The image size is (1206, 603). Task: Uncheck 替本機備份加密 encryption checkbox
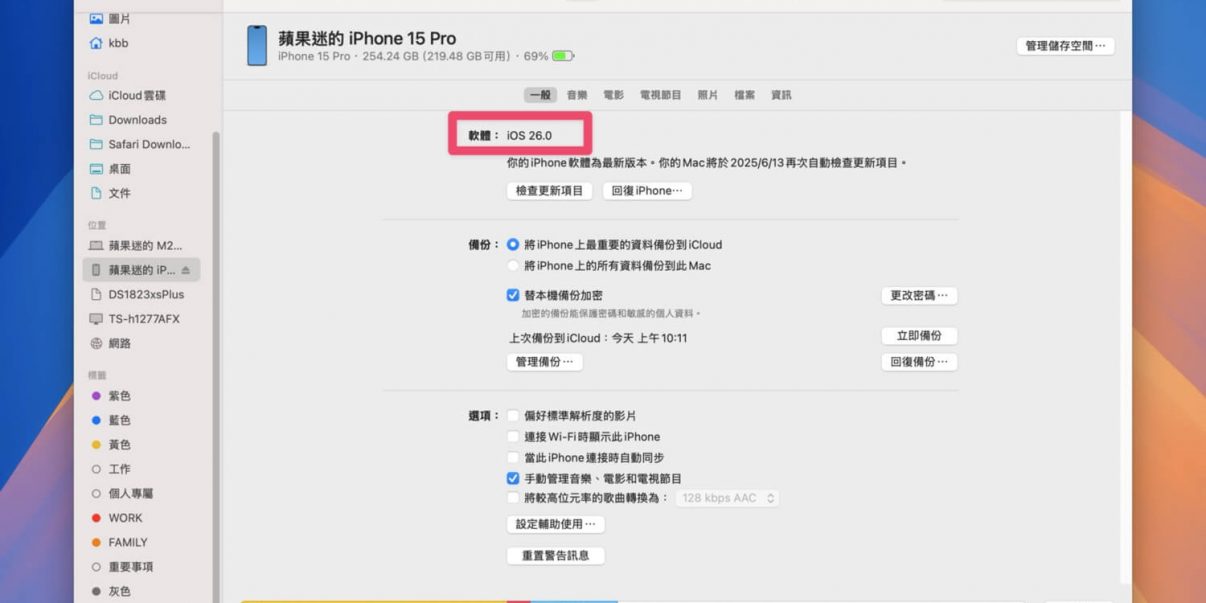point(513,296)
